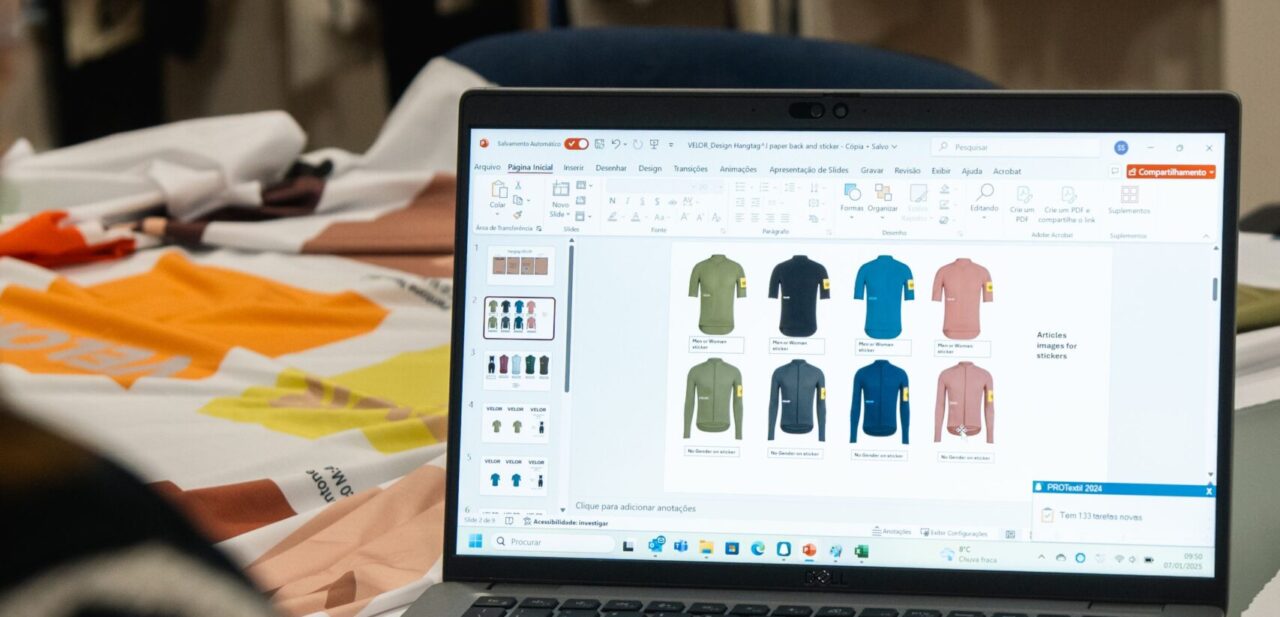This screenshot has width=1280, height=617.
Task: Collapse the ribbon with the chevron
Action: 1206,235
